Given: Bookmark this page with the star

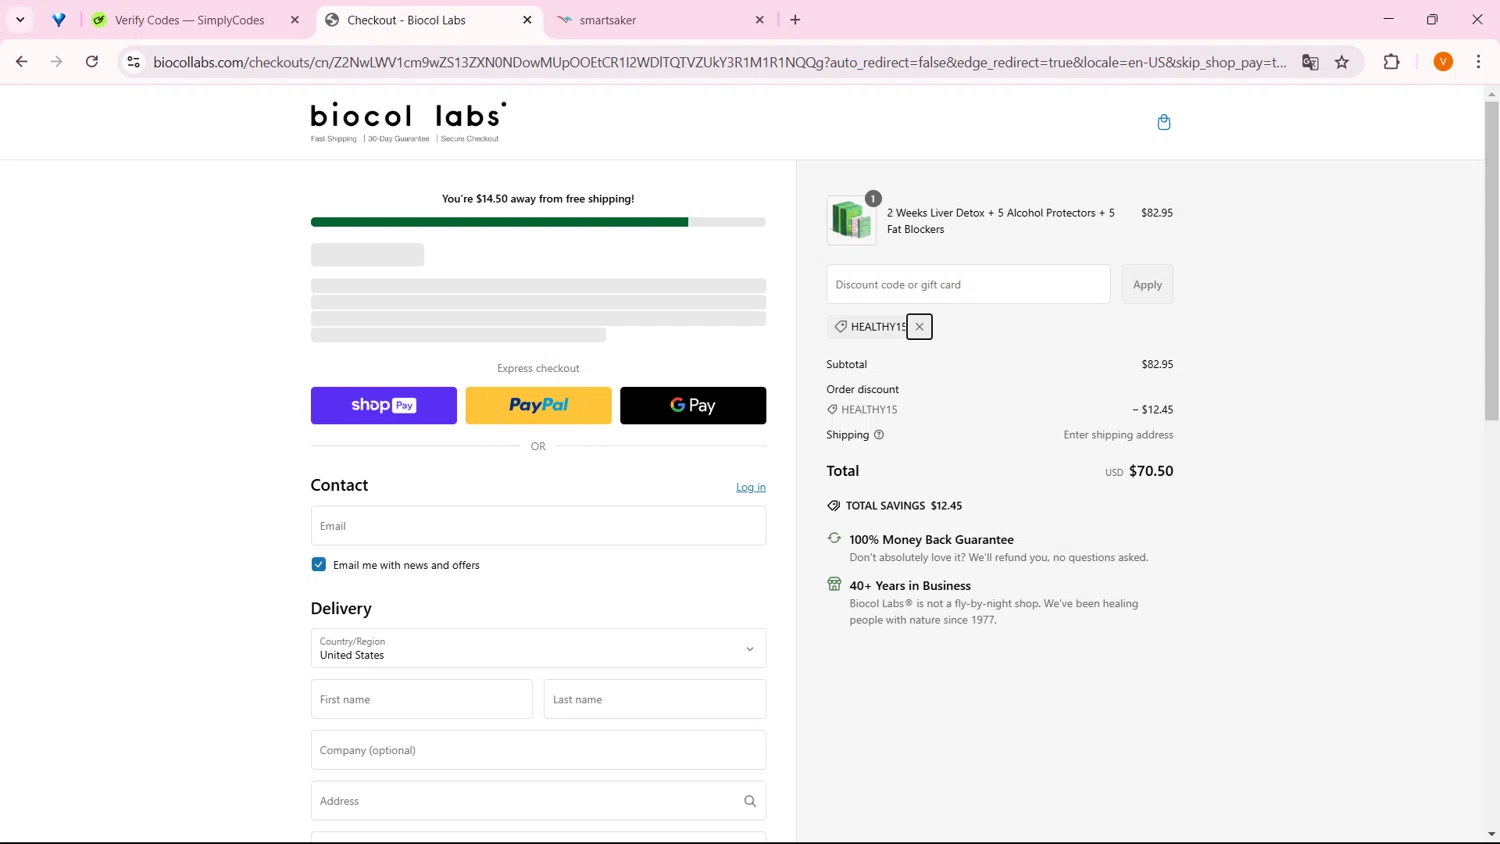Looking at the screenshot, I should pyautogui.click(x=1342, y=62).
